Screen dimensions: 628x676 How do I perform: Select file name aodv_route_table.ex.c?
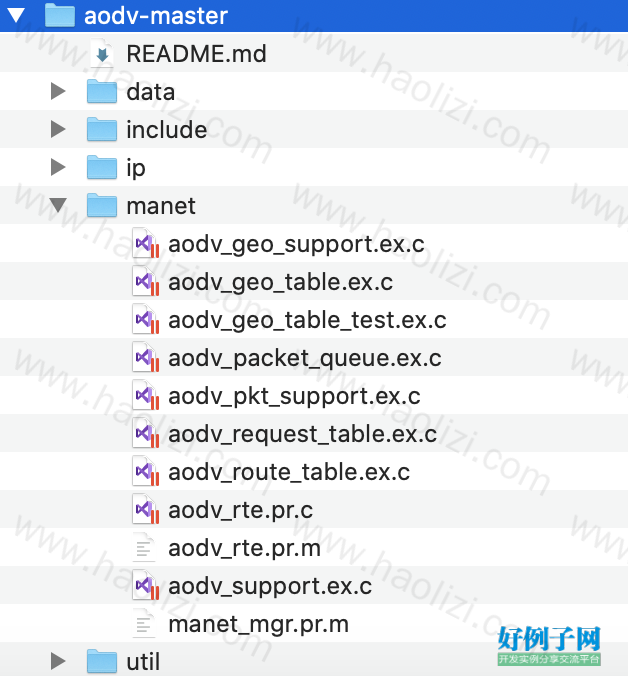(x=289, y=473)
